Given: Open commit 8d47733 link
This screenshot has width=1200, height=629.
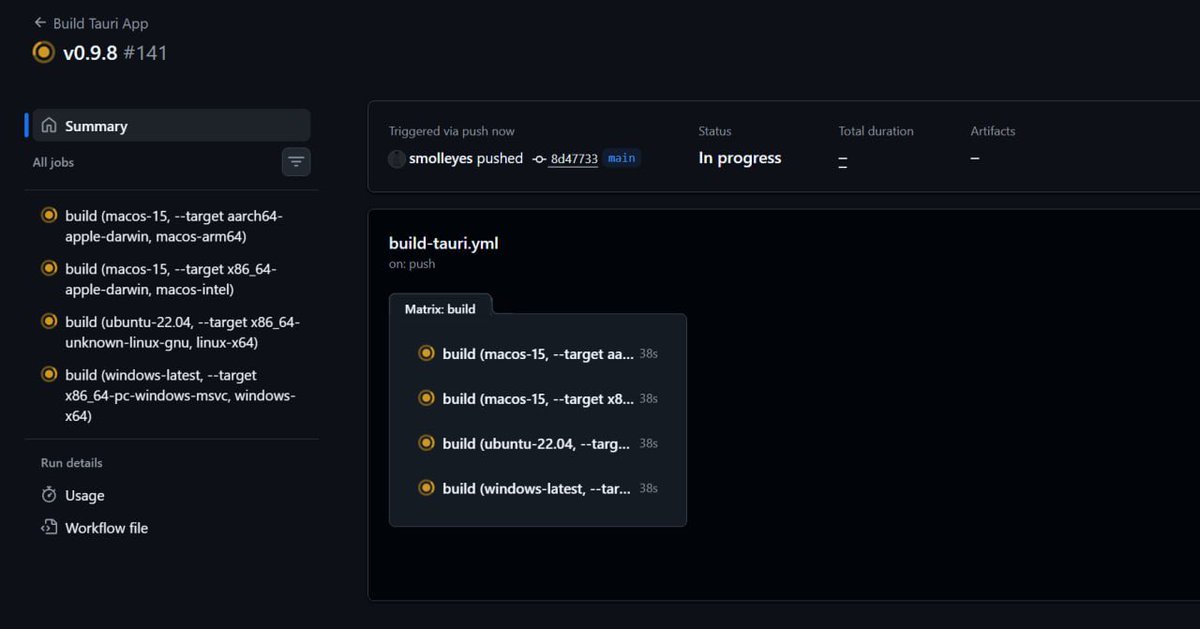Looking at the screenshot, I should point(574,159).
